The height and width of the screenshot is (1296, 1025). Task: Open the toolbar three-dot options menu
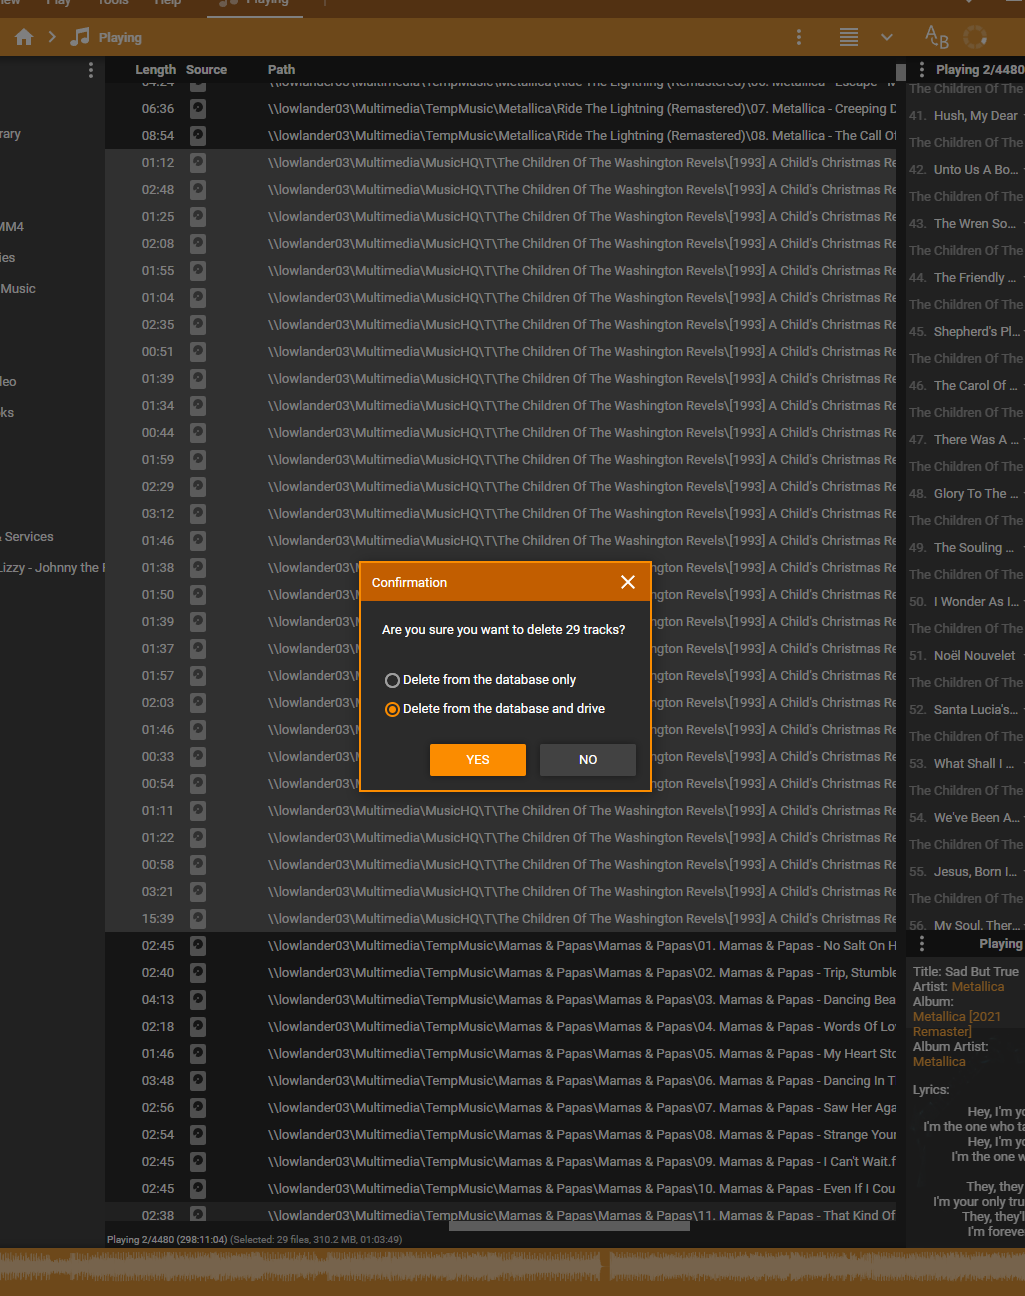pyautogui.click(x=798, y=37)
